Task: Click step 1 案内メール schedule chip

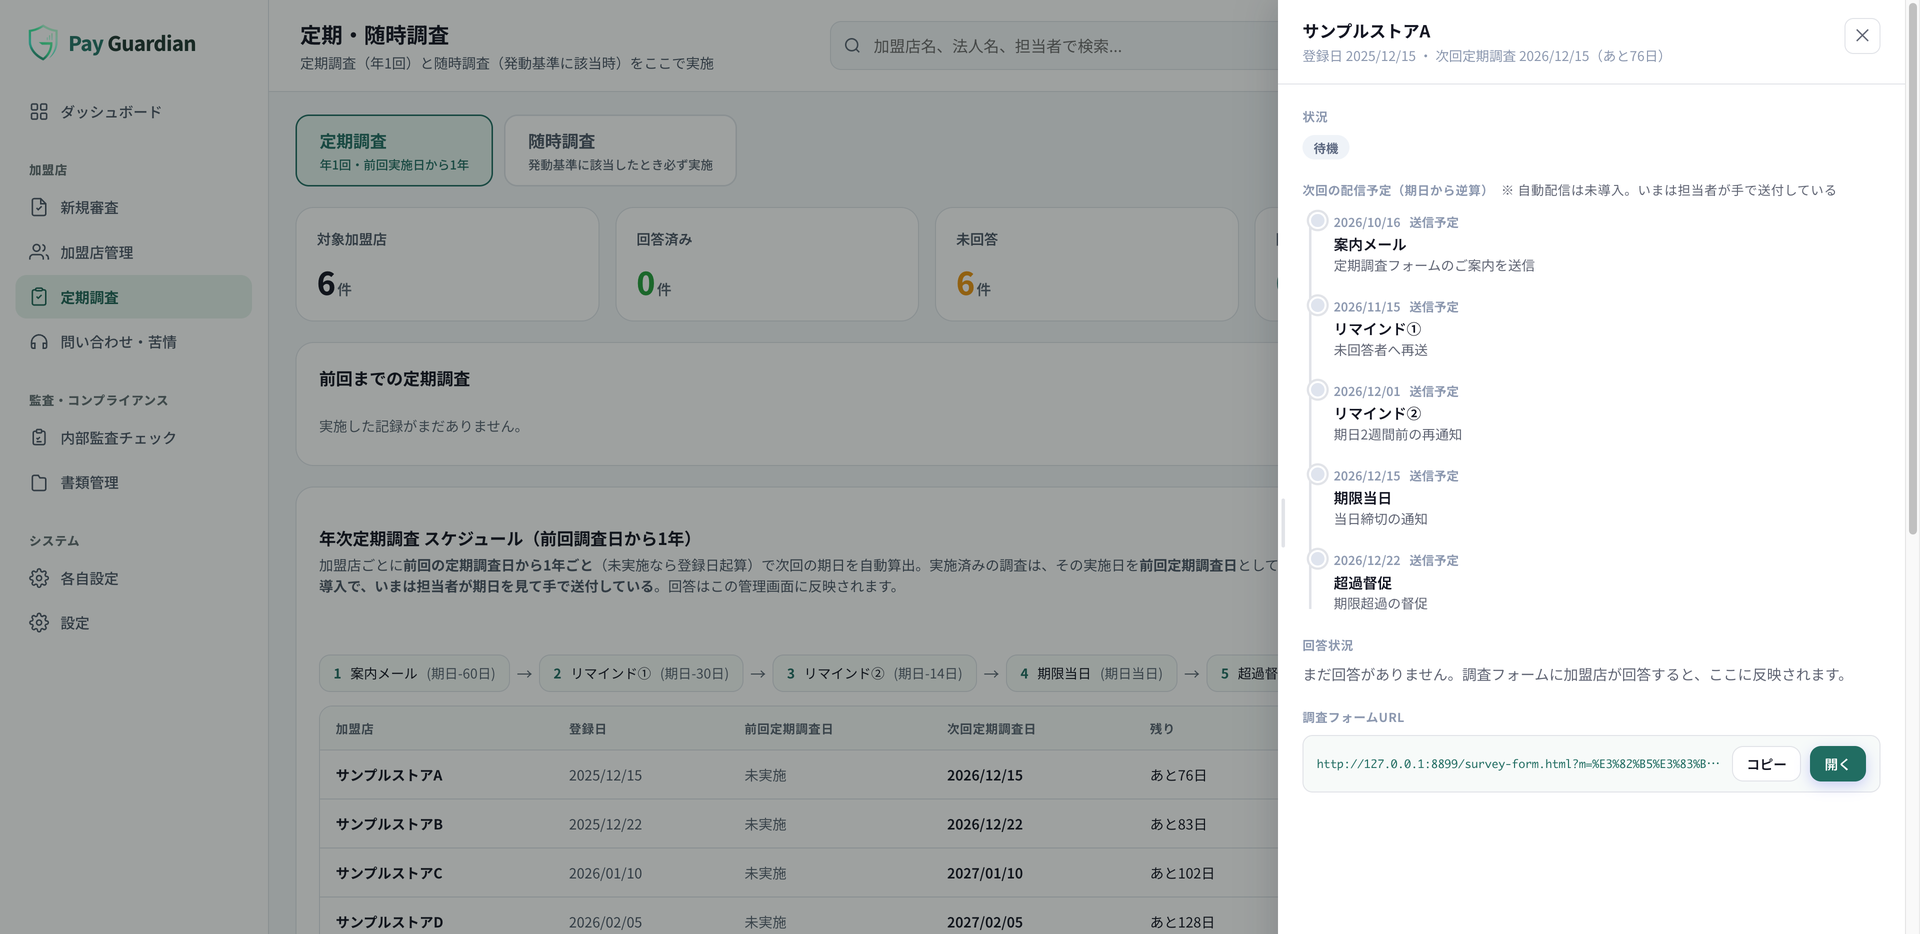Action: (414, 674)
